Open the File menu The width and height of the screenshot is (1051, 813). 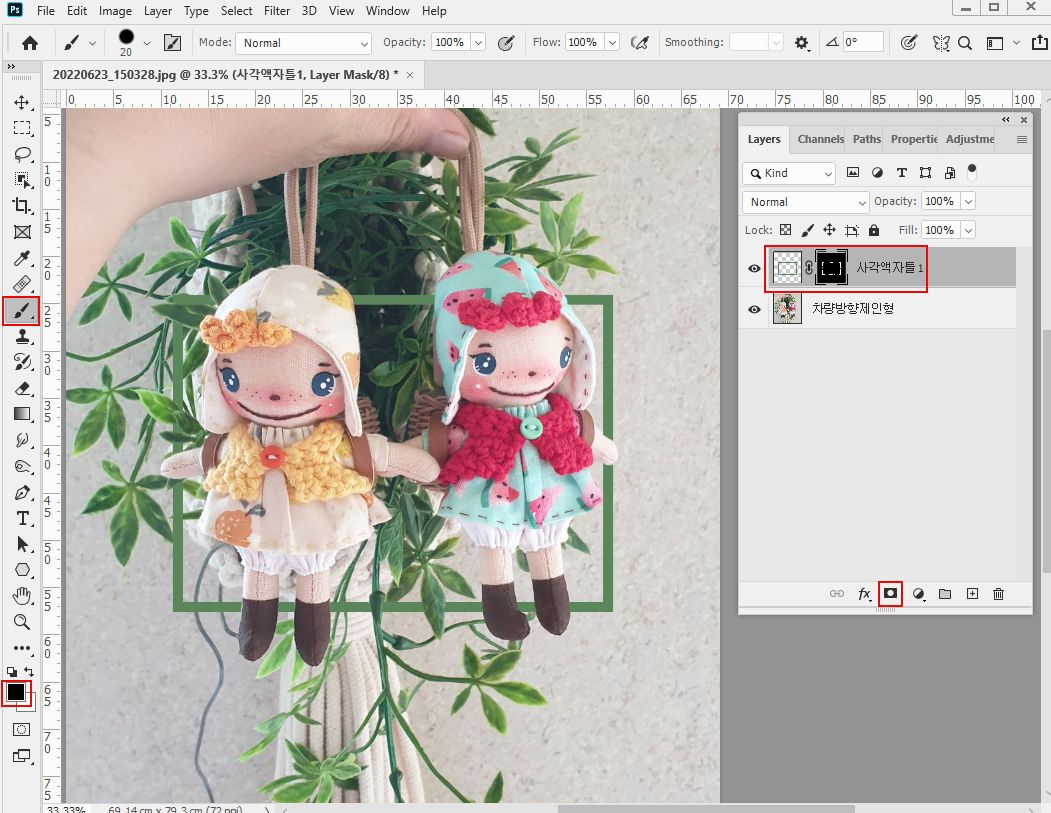coord(46,11)
